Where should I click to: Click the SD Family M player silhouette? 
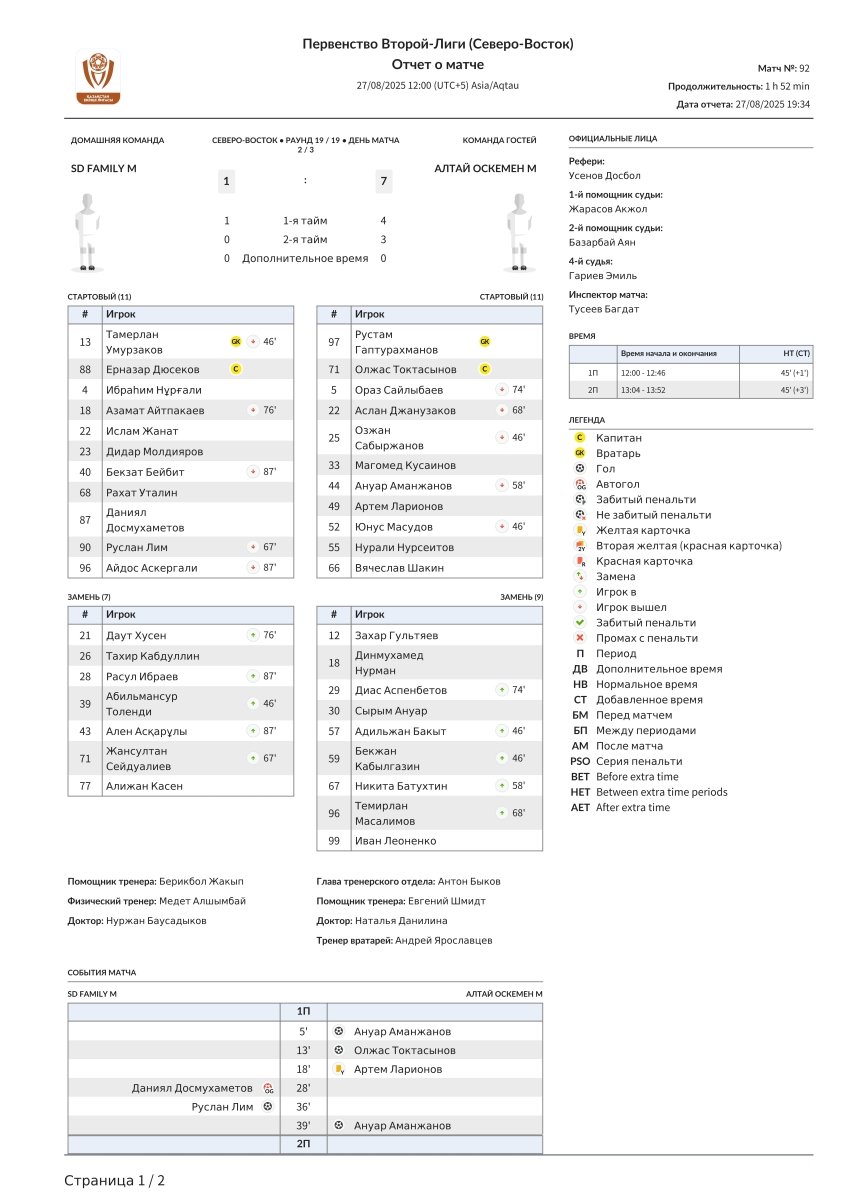[88, 232]
